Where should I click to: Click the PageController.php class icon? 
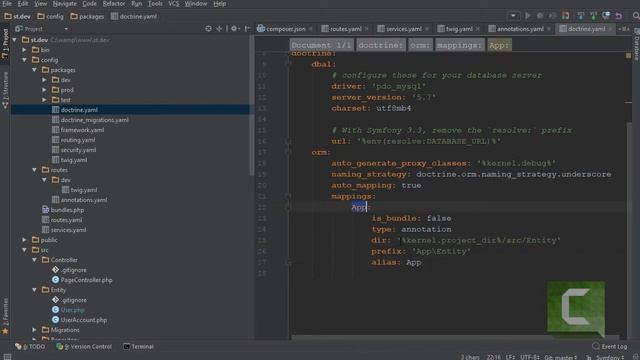click(56, 280)
